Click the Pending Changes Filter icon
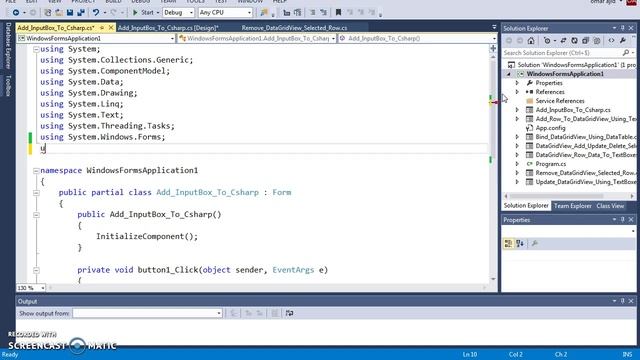This screenshot has width=640, height=360. 548,40
